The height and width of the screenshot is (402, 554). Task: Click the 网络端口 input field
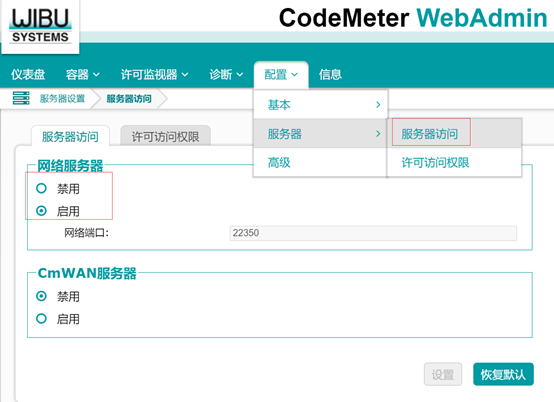click(373, 233)
